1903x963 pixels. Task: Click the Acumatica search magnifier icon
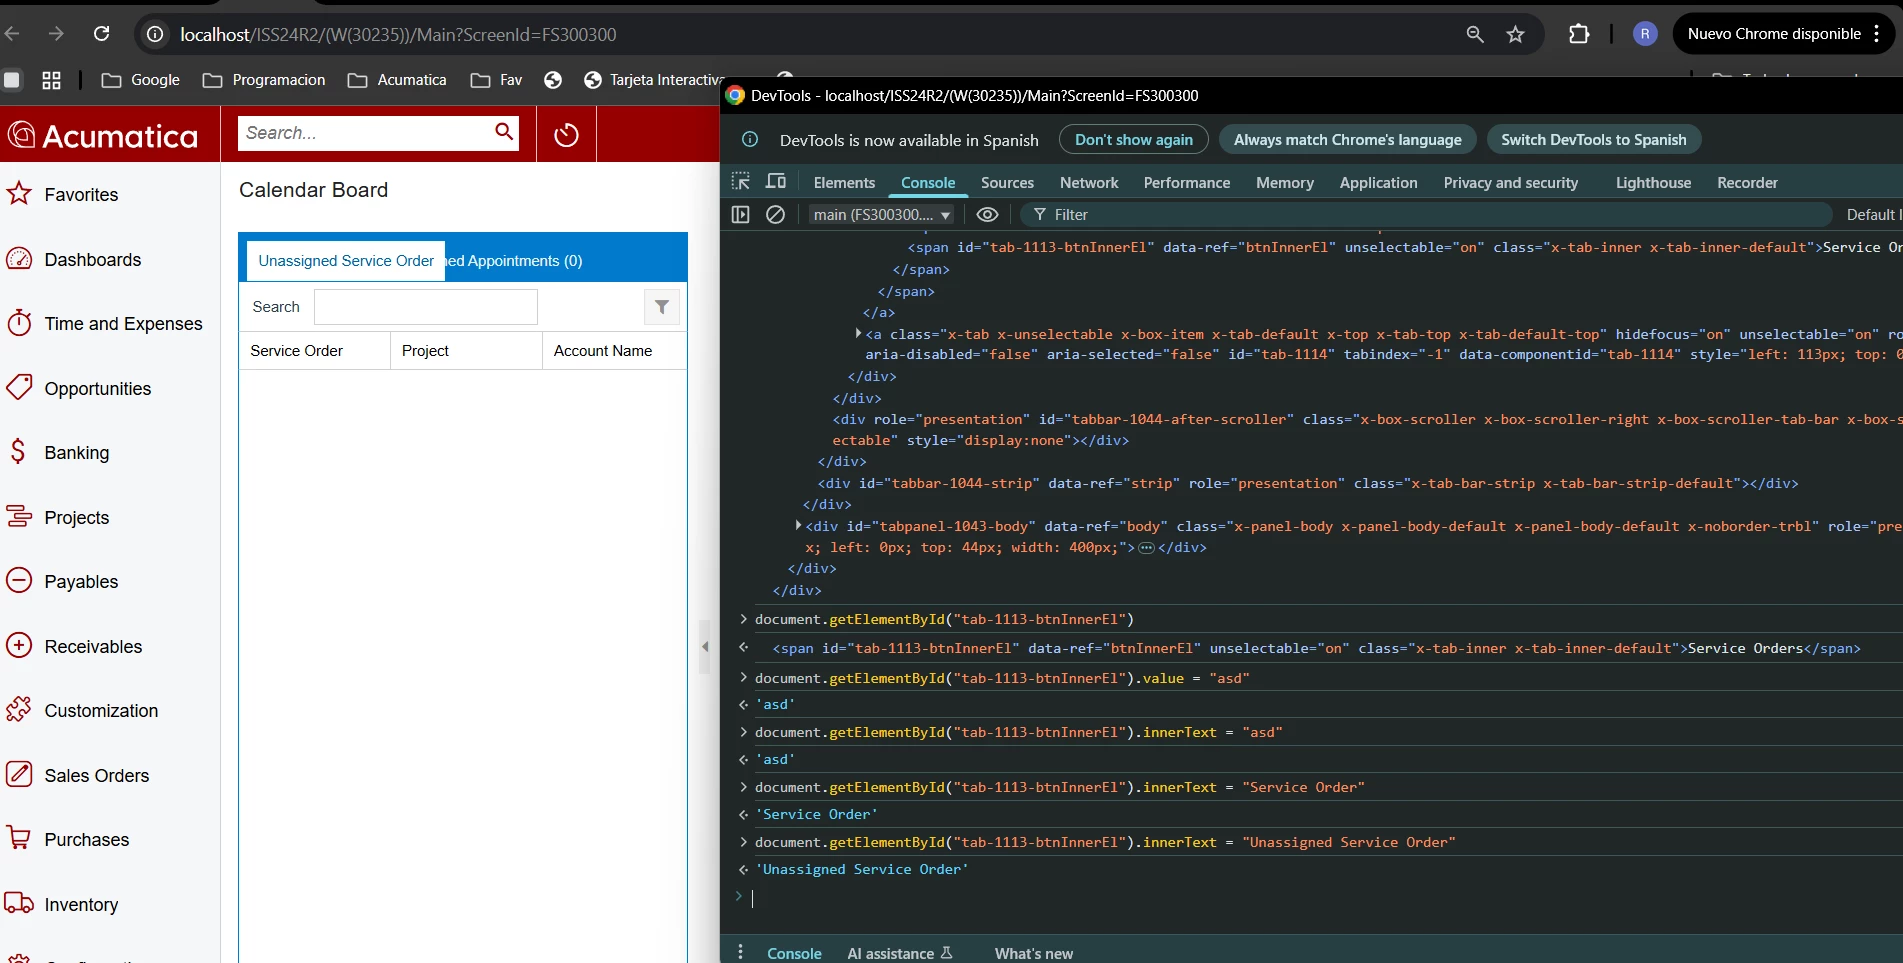pyautogui.click(x=504, y=132)
